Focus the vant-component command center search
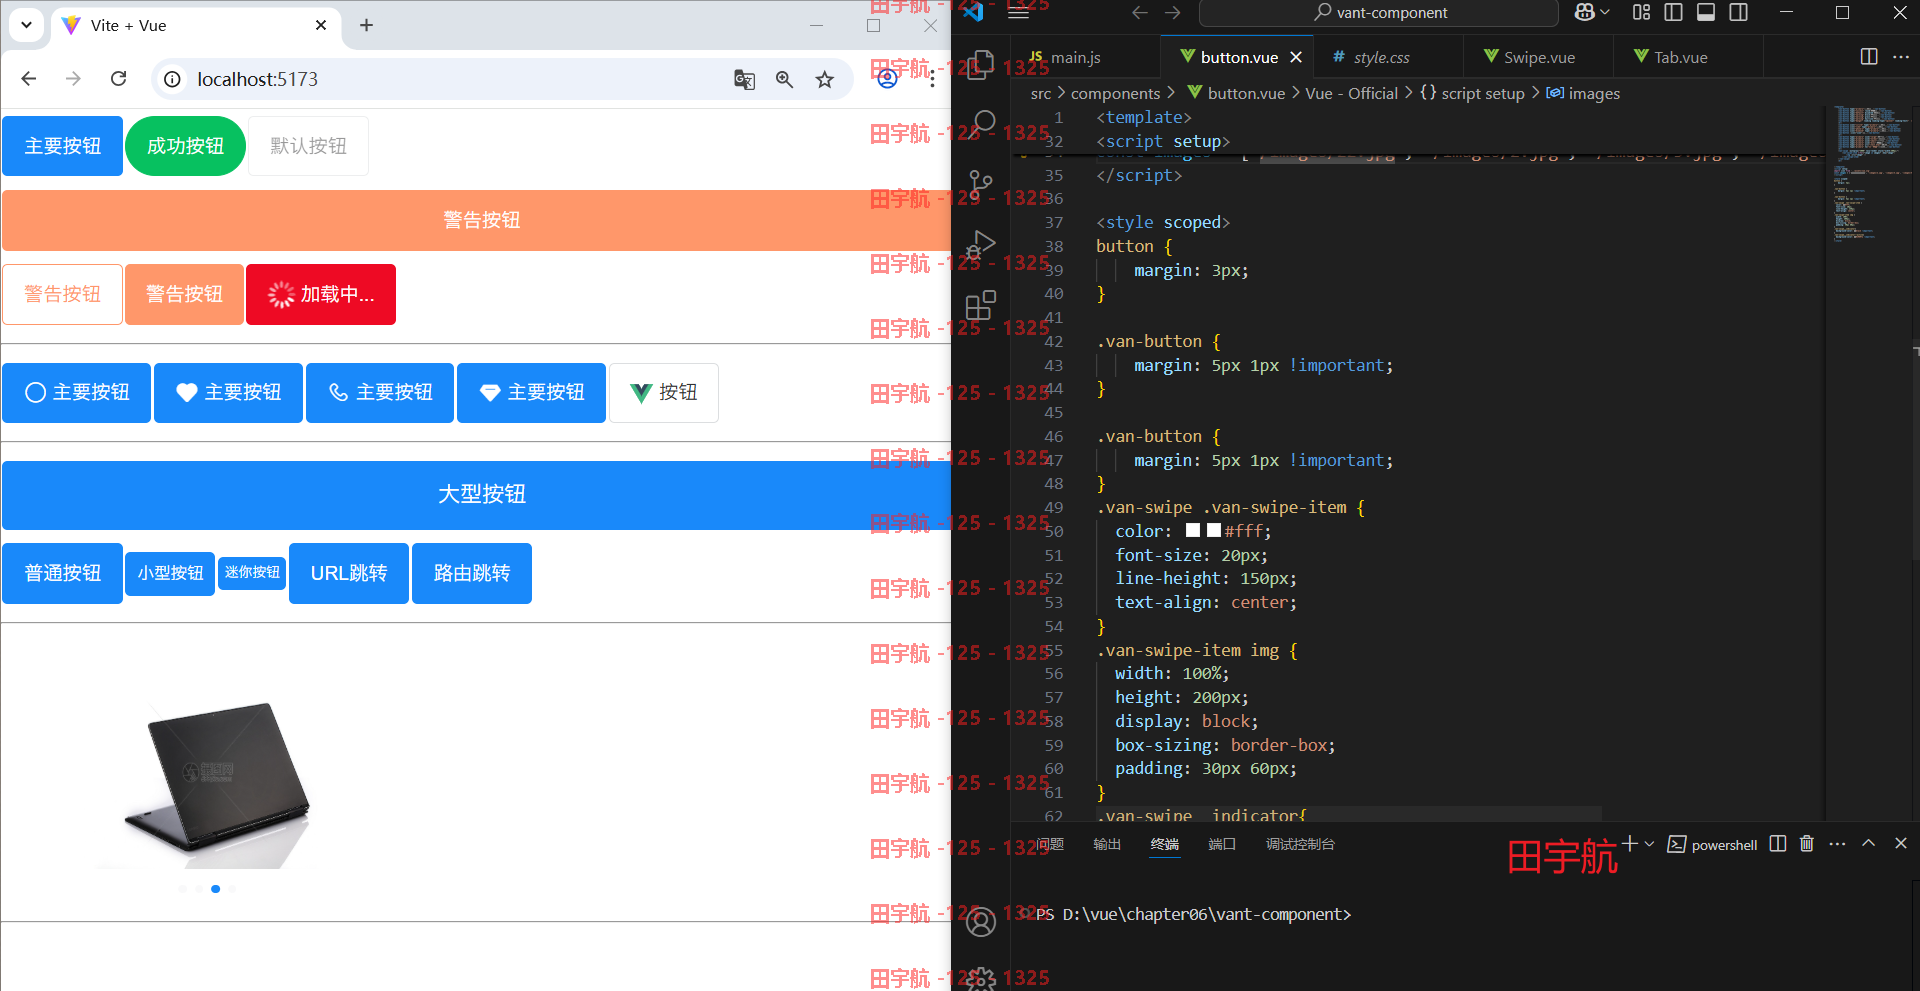The image size is (1920, 991). (x=1379, y=12)
